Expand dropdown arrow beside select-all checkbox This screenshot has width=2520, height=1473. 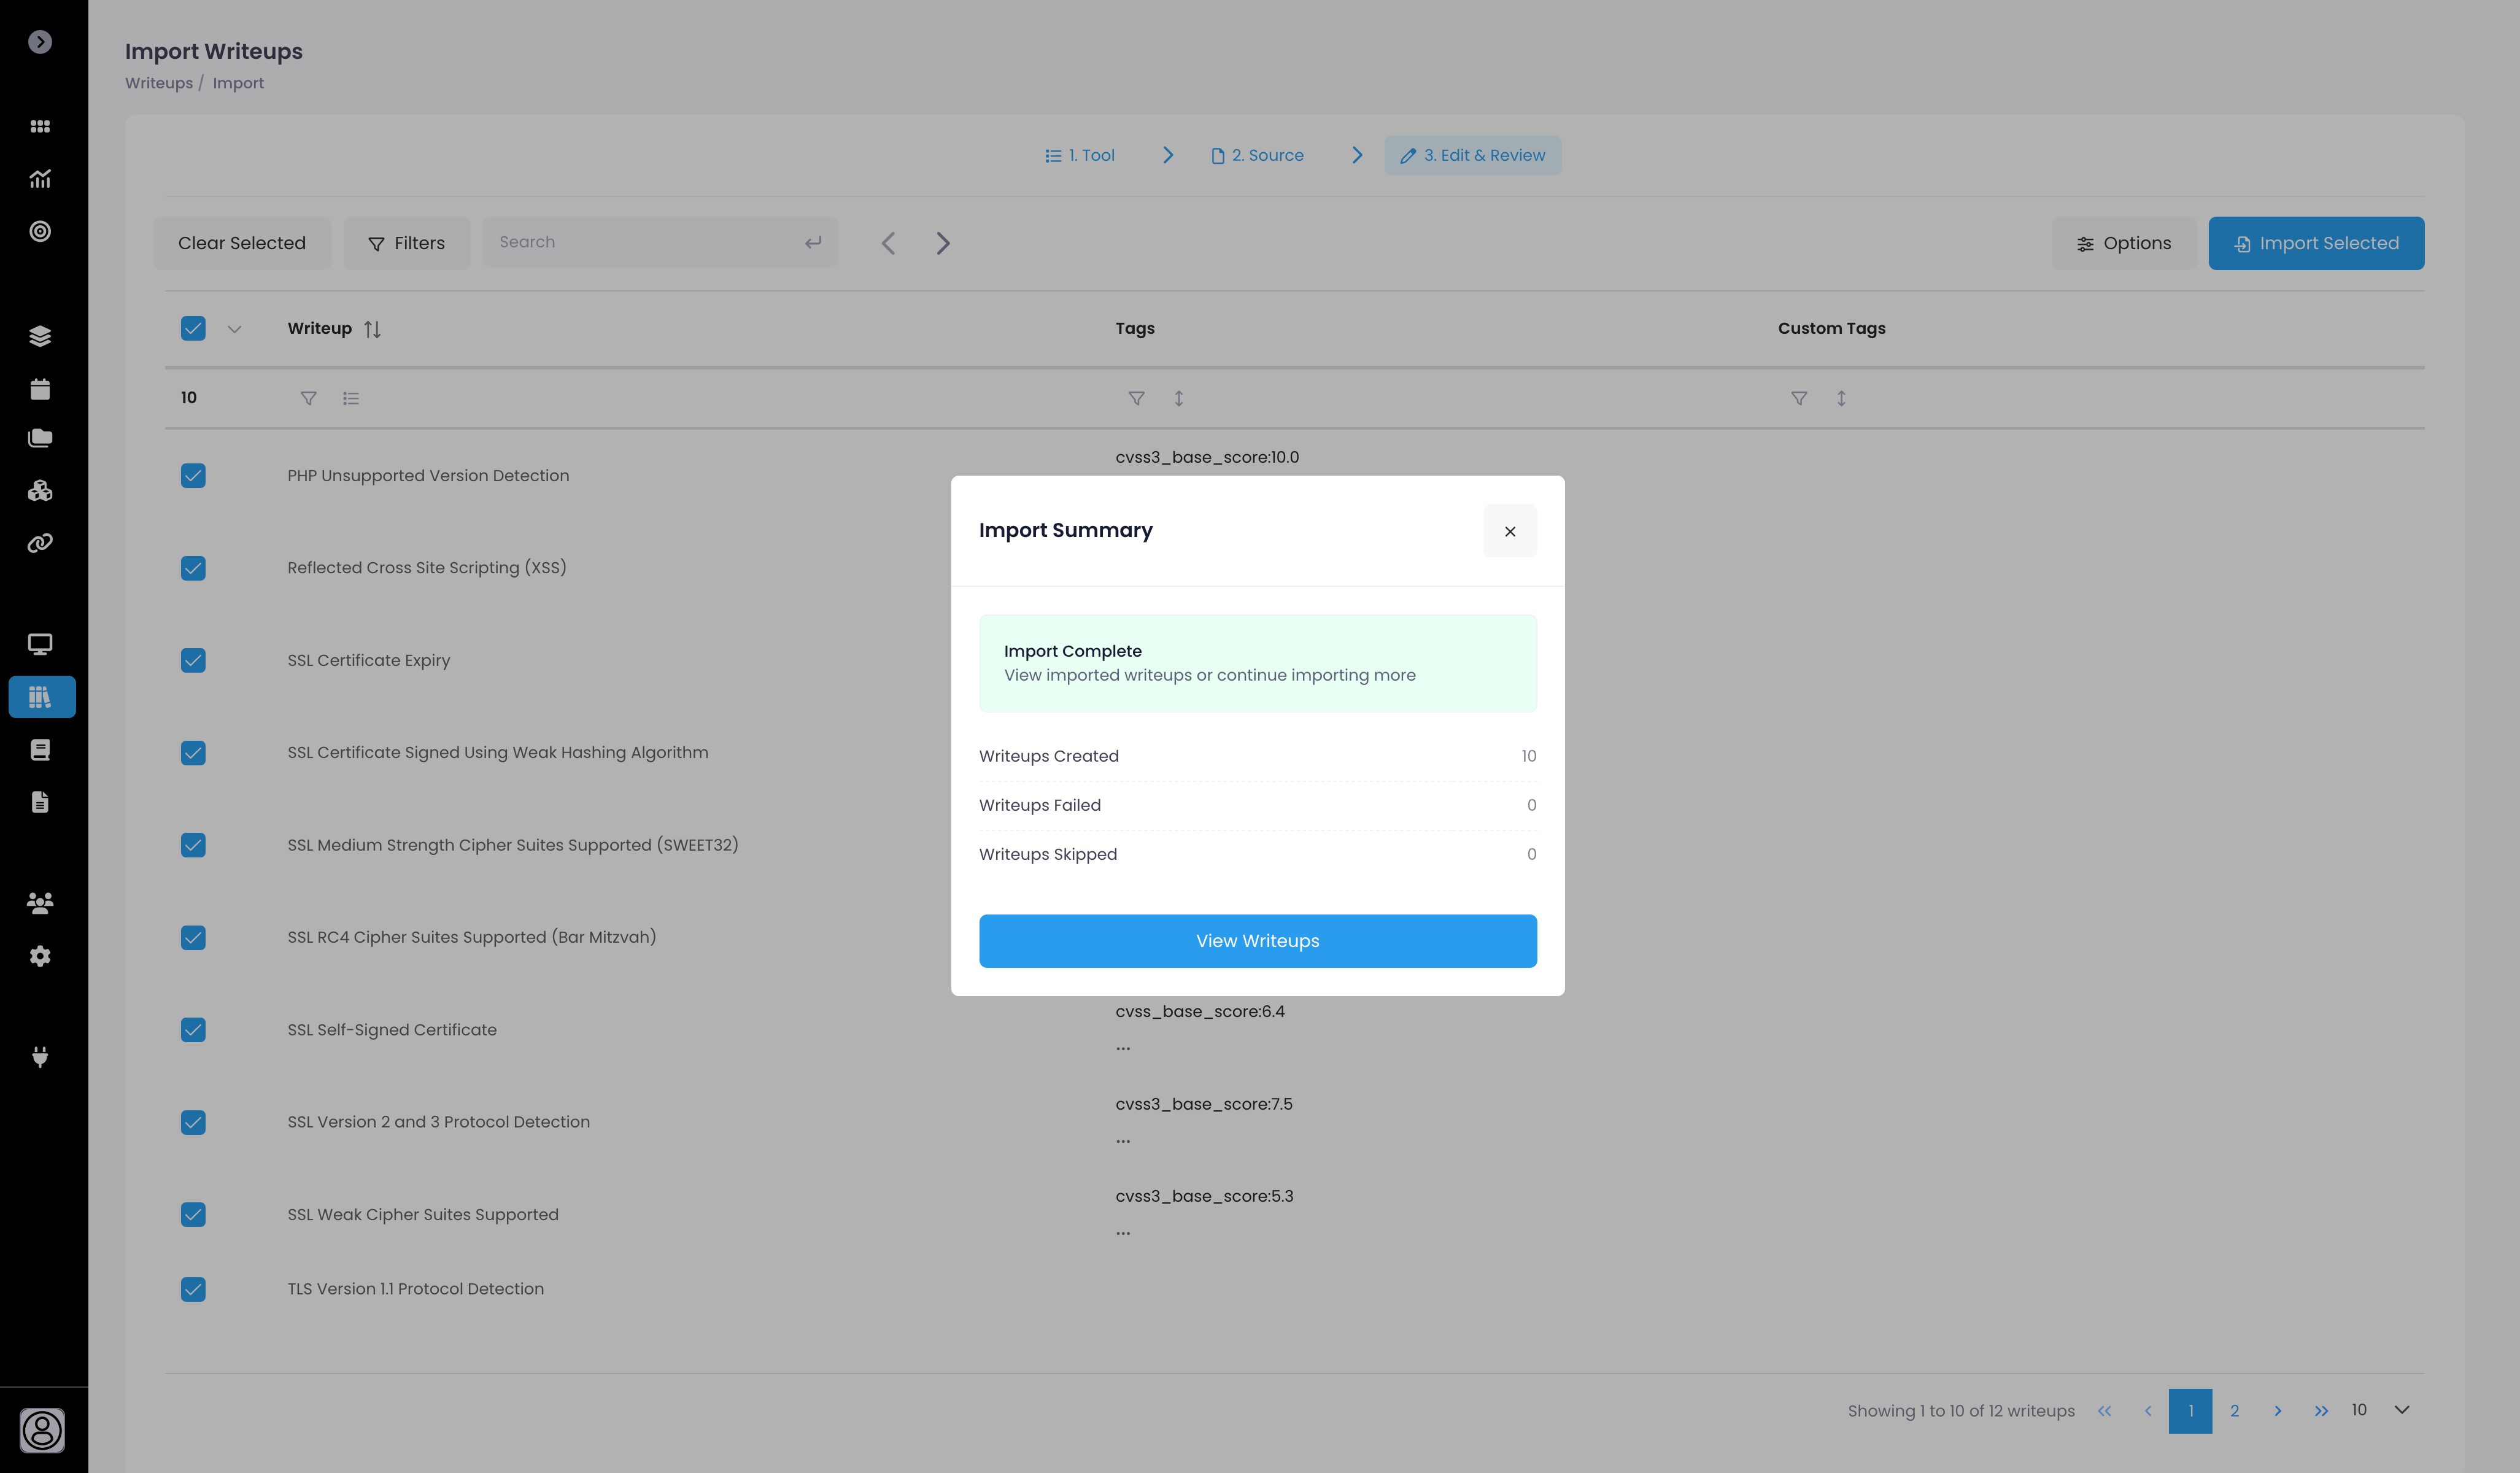pos(234,329)
